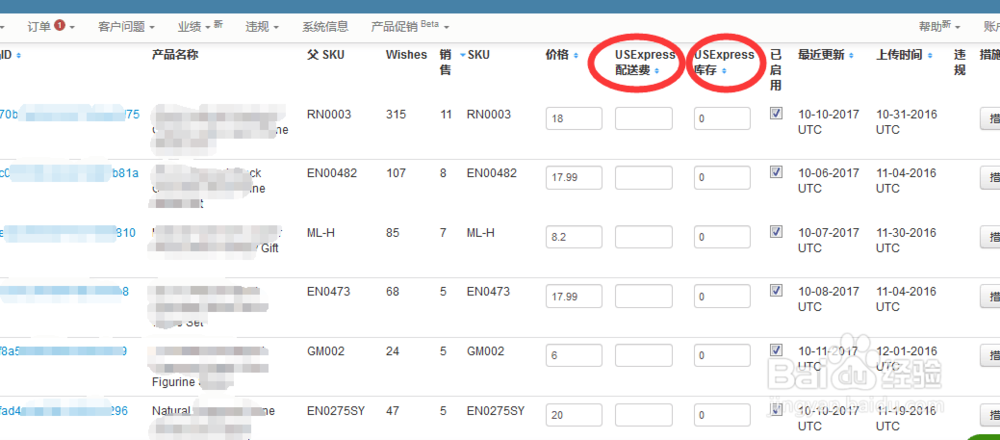Edit price field showing 18
The height and width of the screenshot is (440, 1000).
[x=574, y=119]
